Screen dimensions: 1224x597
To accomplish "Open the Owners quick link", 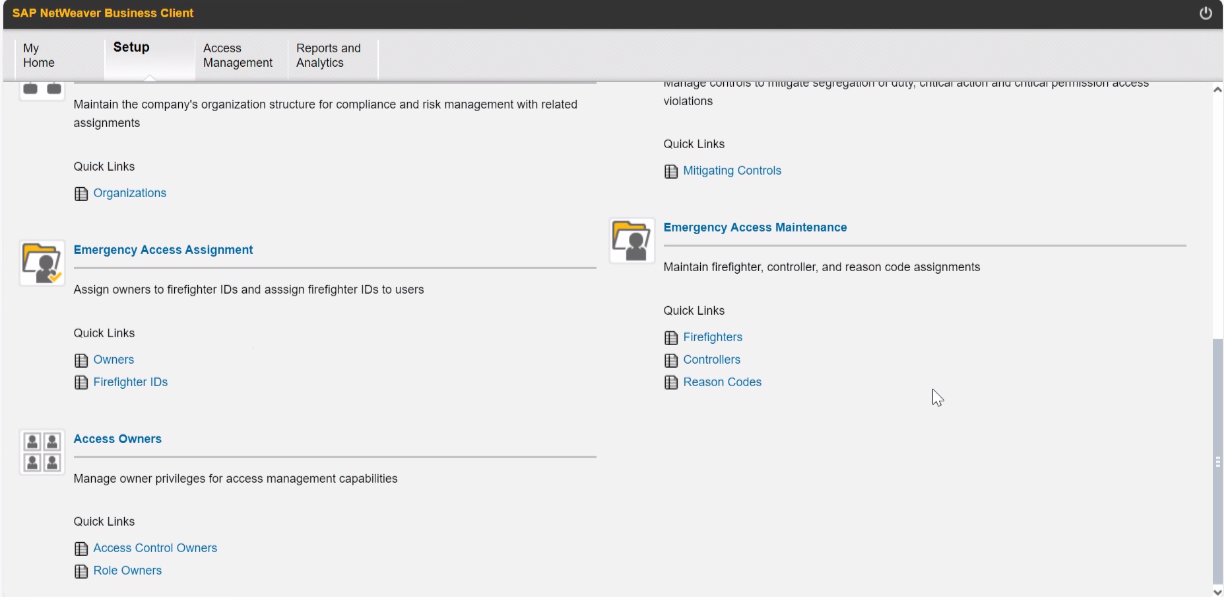I will (x=113, y=360).
